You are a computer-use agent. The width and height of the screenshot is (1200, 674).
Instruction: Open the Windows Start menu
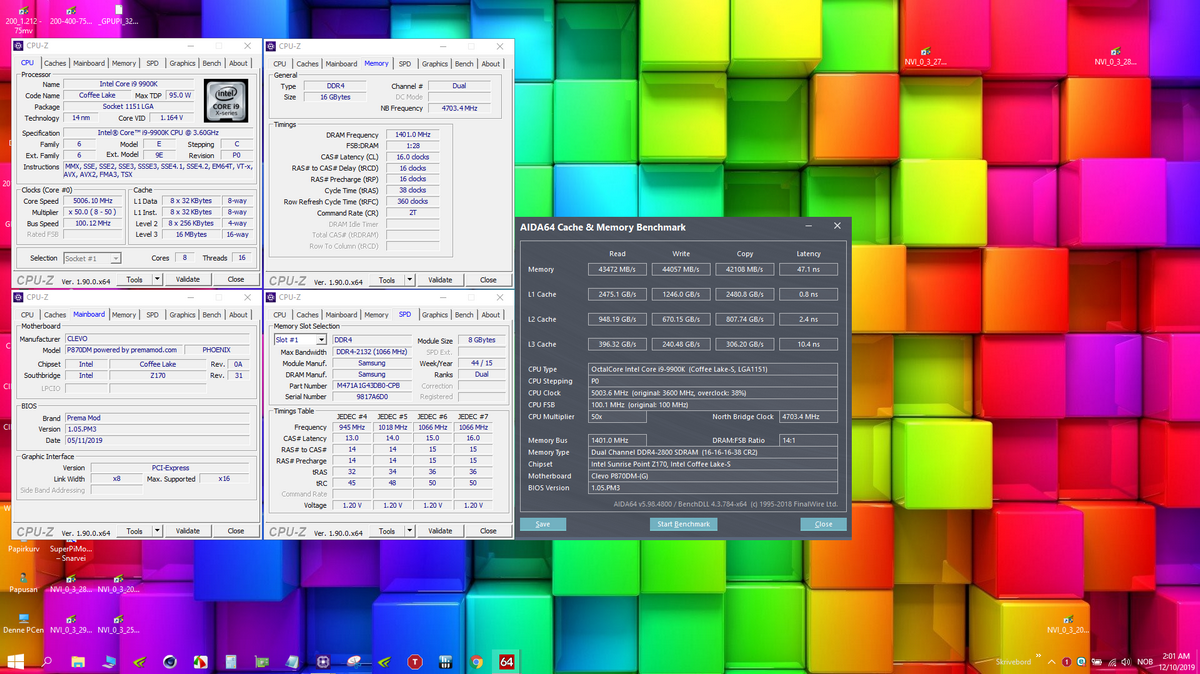(x=16, y=661)
